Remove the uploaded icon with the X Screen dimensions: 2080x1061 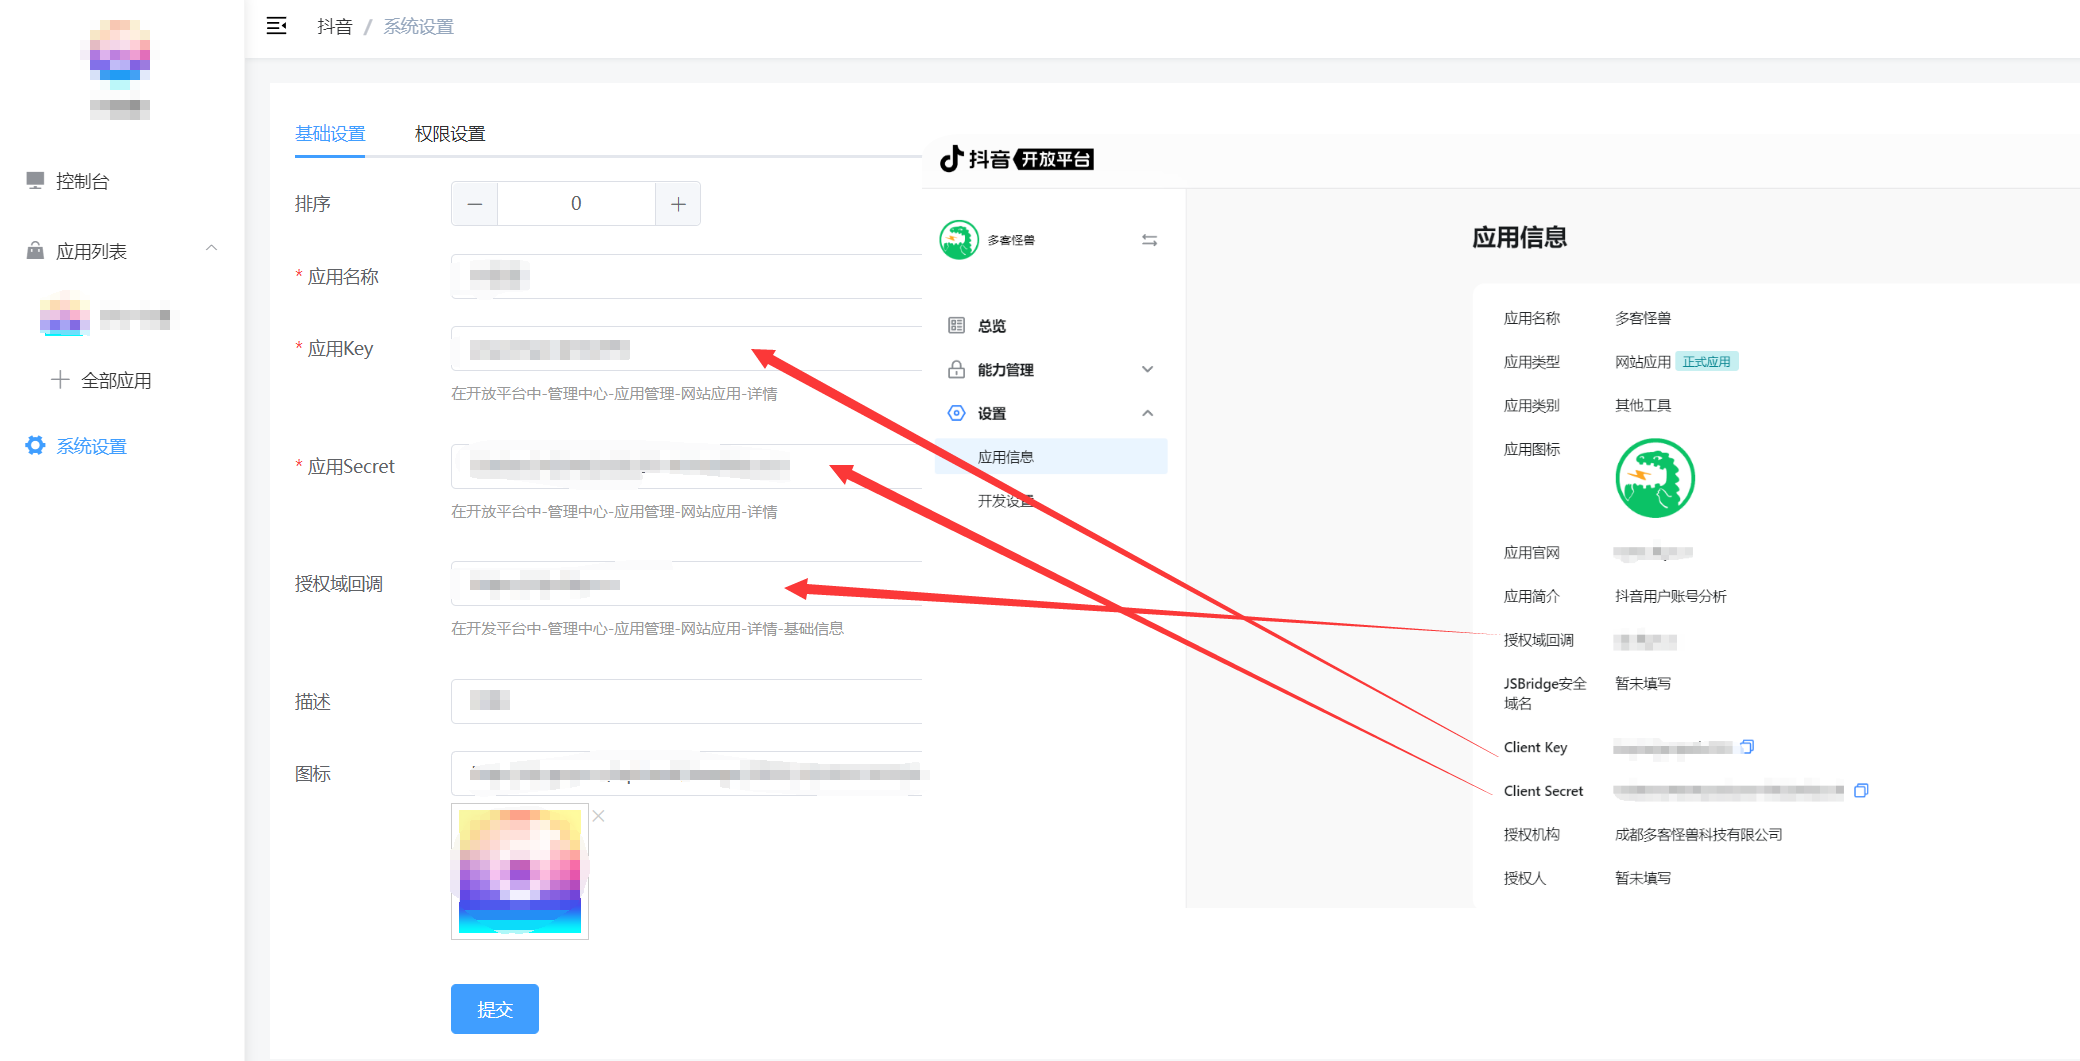[x=598, y=816]
